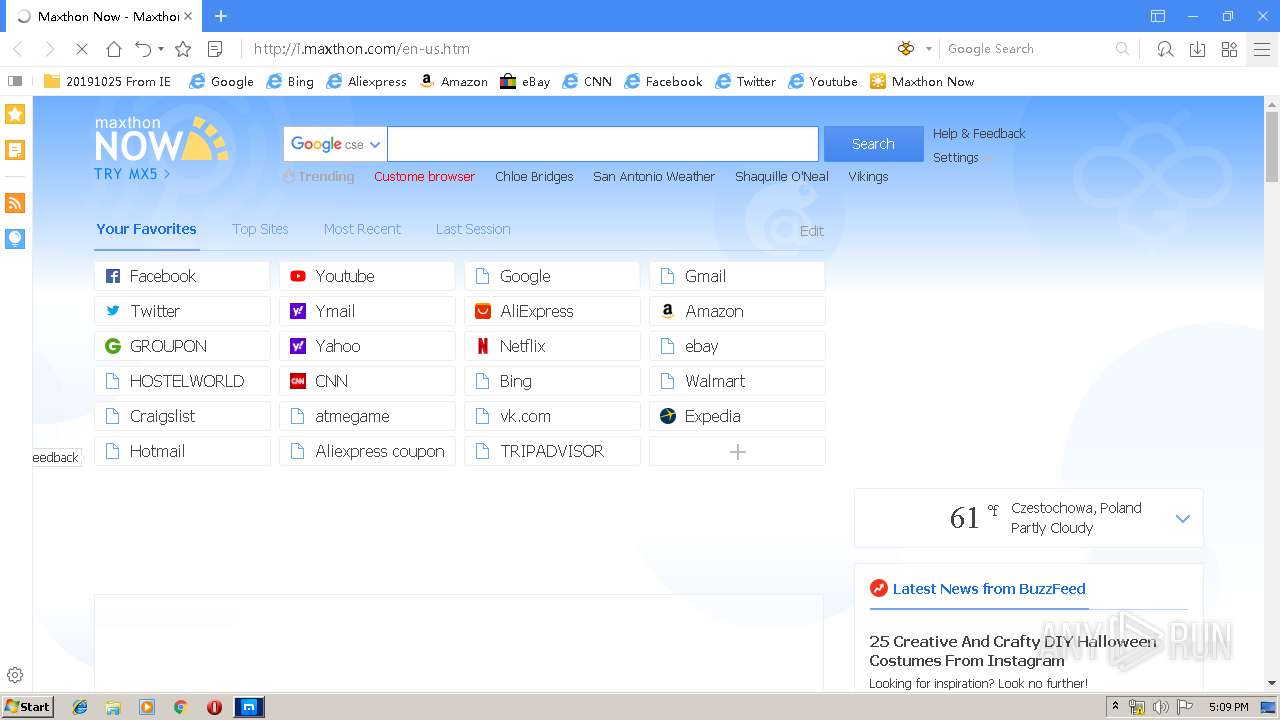The width and height of the screenshot is (1280, 720).
Task: Open Chrome from the taskbar
Action: [181, 707]
